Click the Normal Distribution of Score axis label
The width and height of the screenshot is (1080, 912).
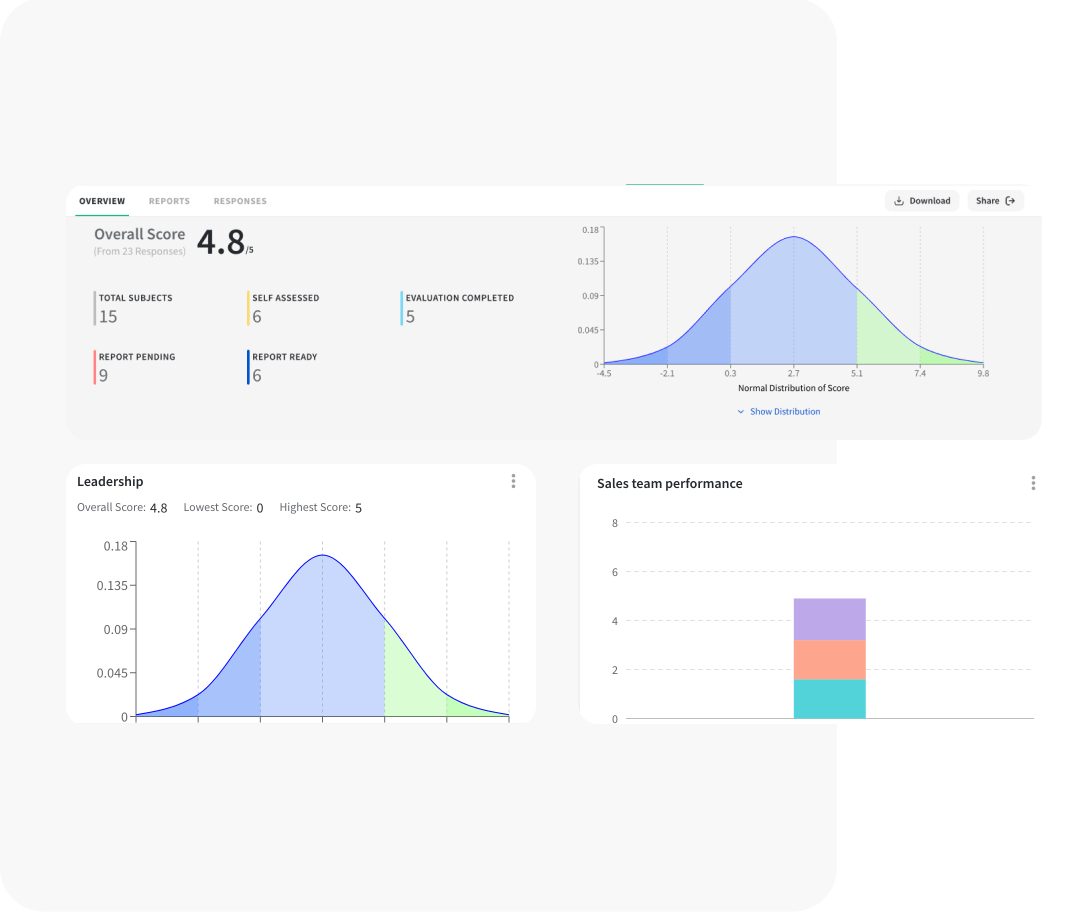pos(793,388)
